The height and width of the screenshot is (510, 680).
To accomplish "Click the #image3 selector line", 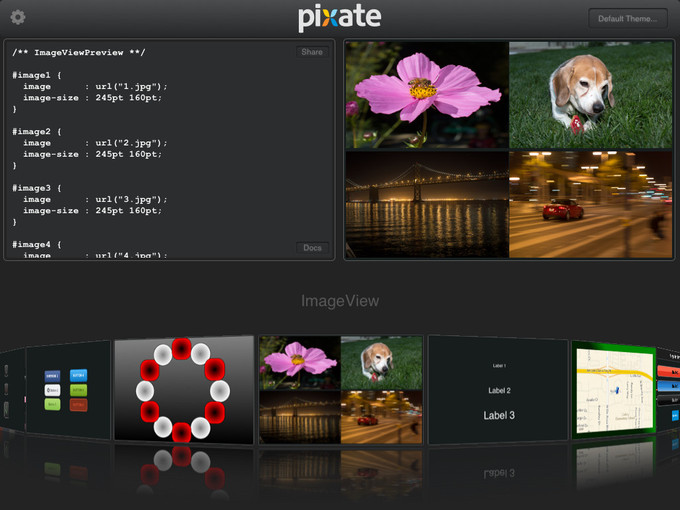I will (x=37, y=188).
